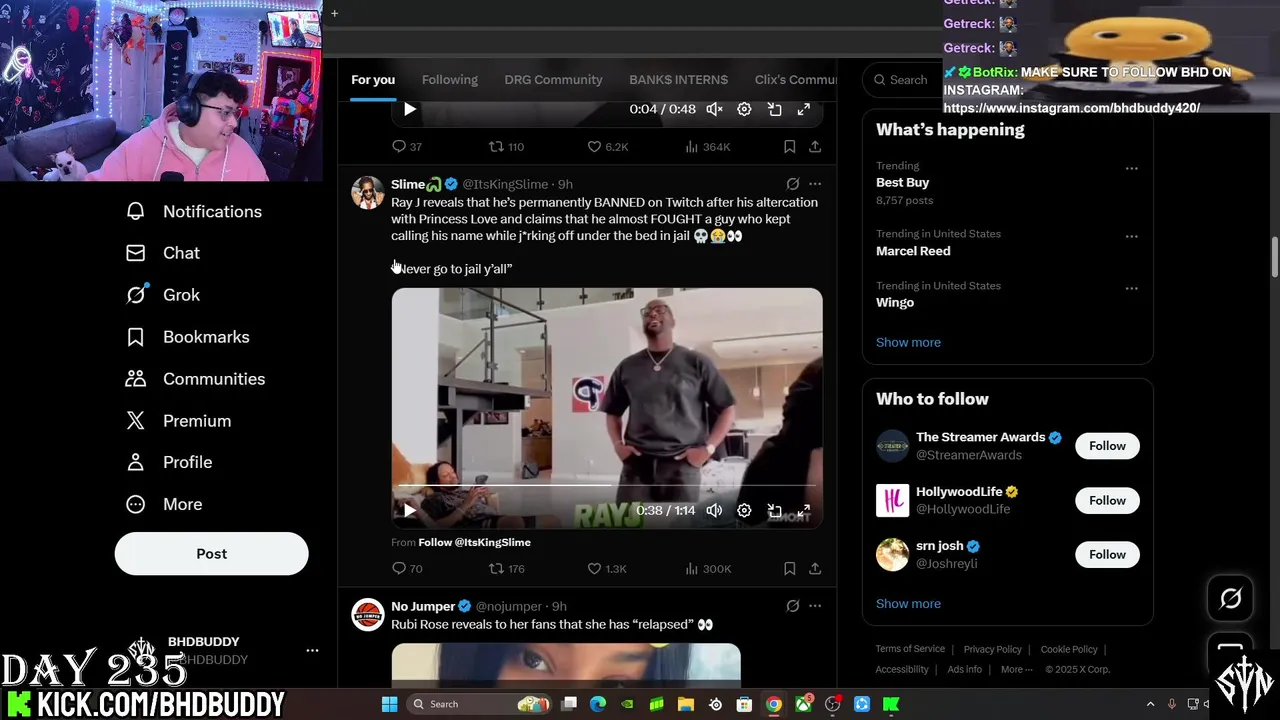Follow HollywoodLife account
Viewport: 1280px width, 720px height.
(1107, 500)
